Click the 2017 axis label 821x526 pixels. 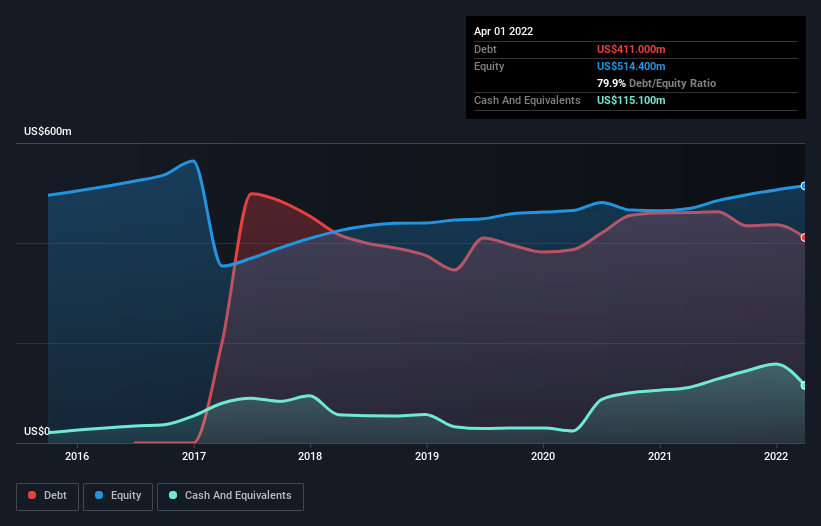click(x=194, y=456)
